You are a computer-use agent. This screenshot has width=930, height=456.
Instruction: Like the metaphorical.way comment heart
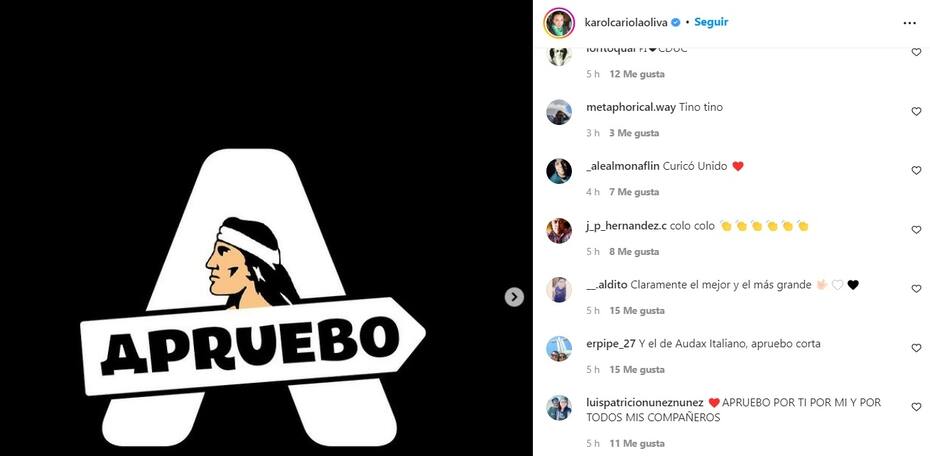pos(916,111)
